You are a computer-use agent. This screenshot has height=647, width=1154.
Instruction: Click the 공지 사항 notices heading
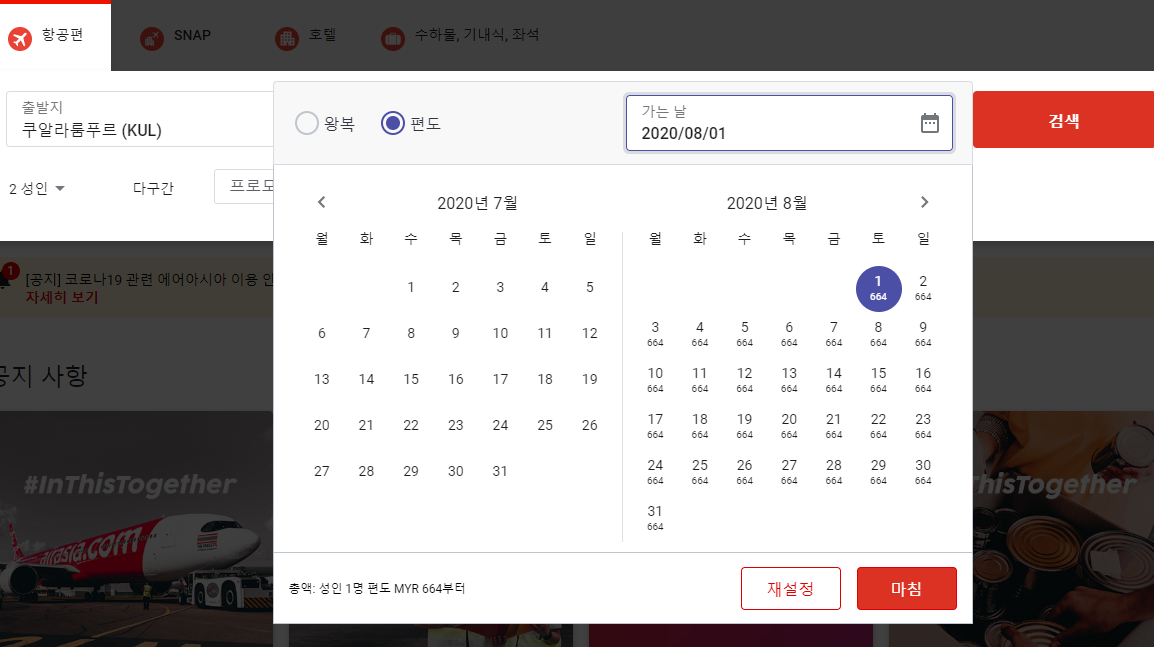point(43,376)
